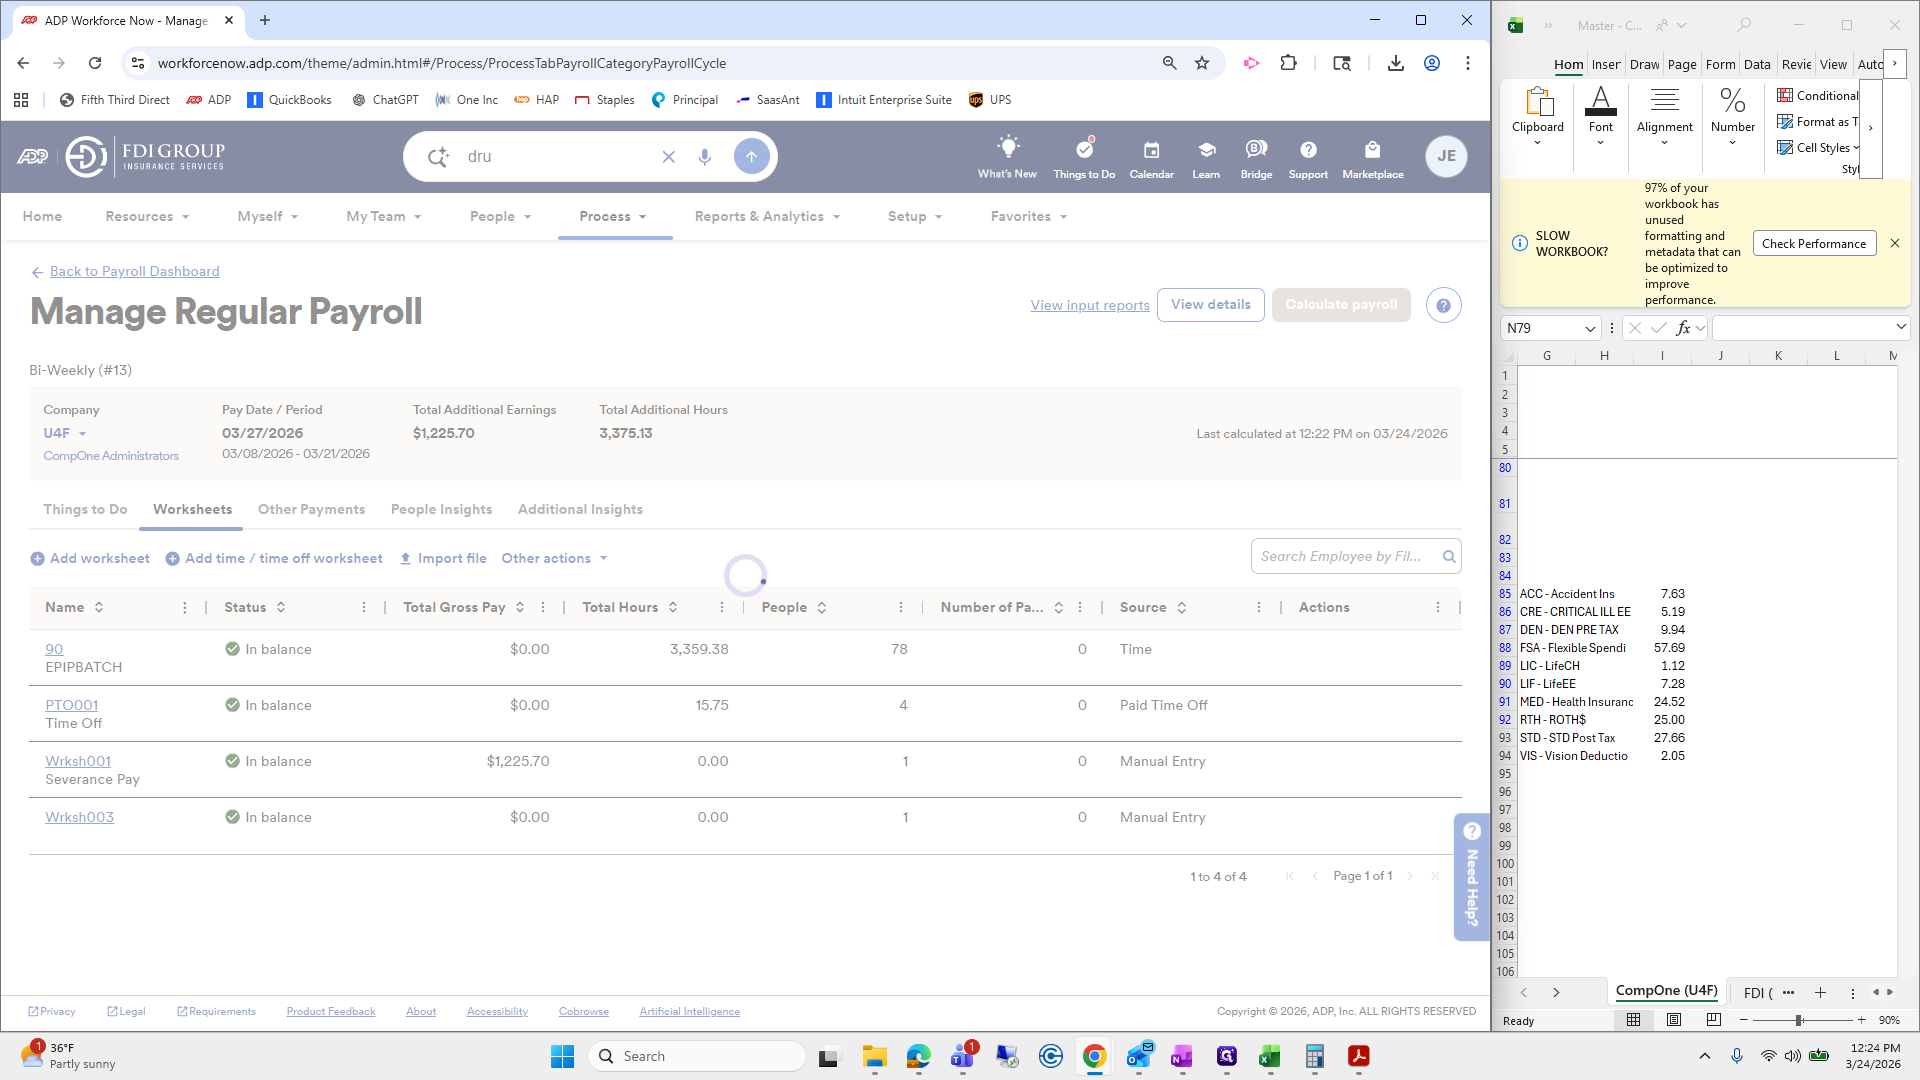The width and height of the screenshot is (1920, 1080).
Task: Expand the U4F company dropdown
Action: coord(82,434)
